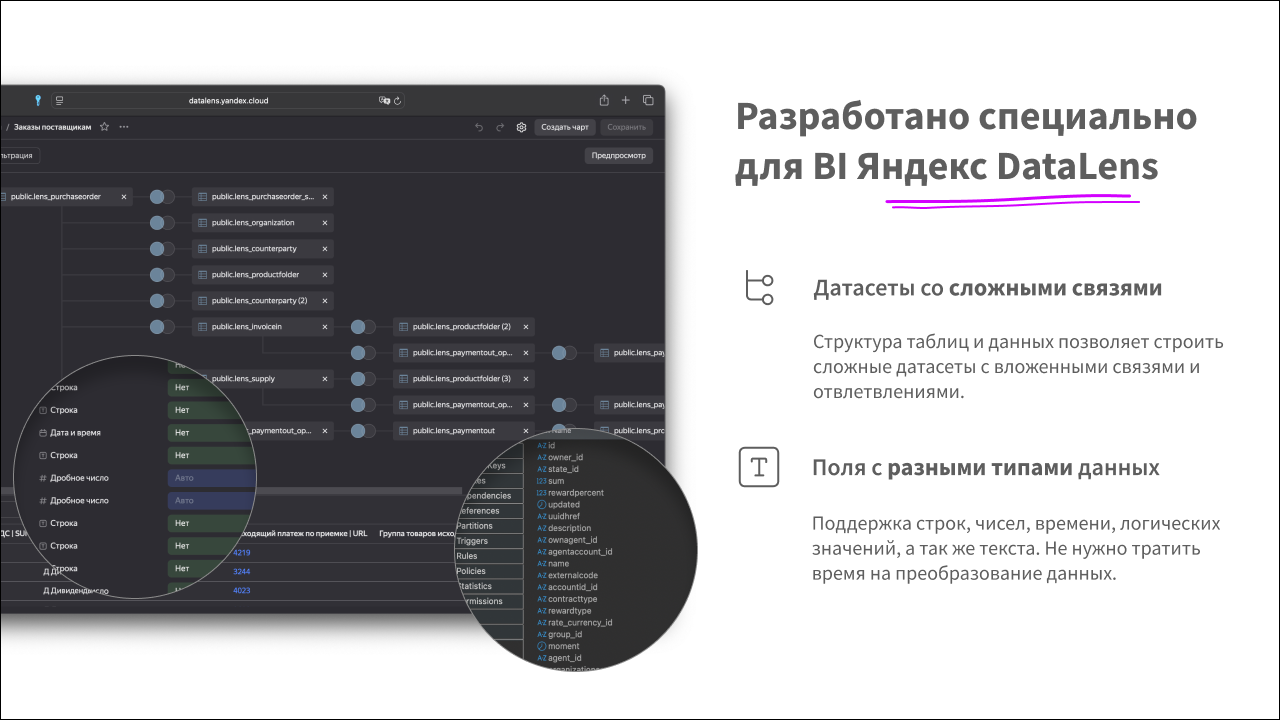Star the Заказы поставщикам dataset as favorite

click(x=104, y=127)
